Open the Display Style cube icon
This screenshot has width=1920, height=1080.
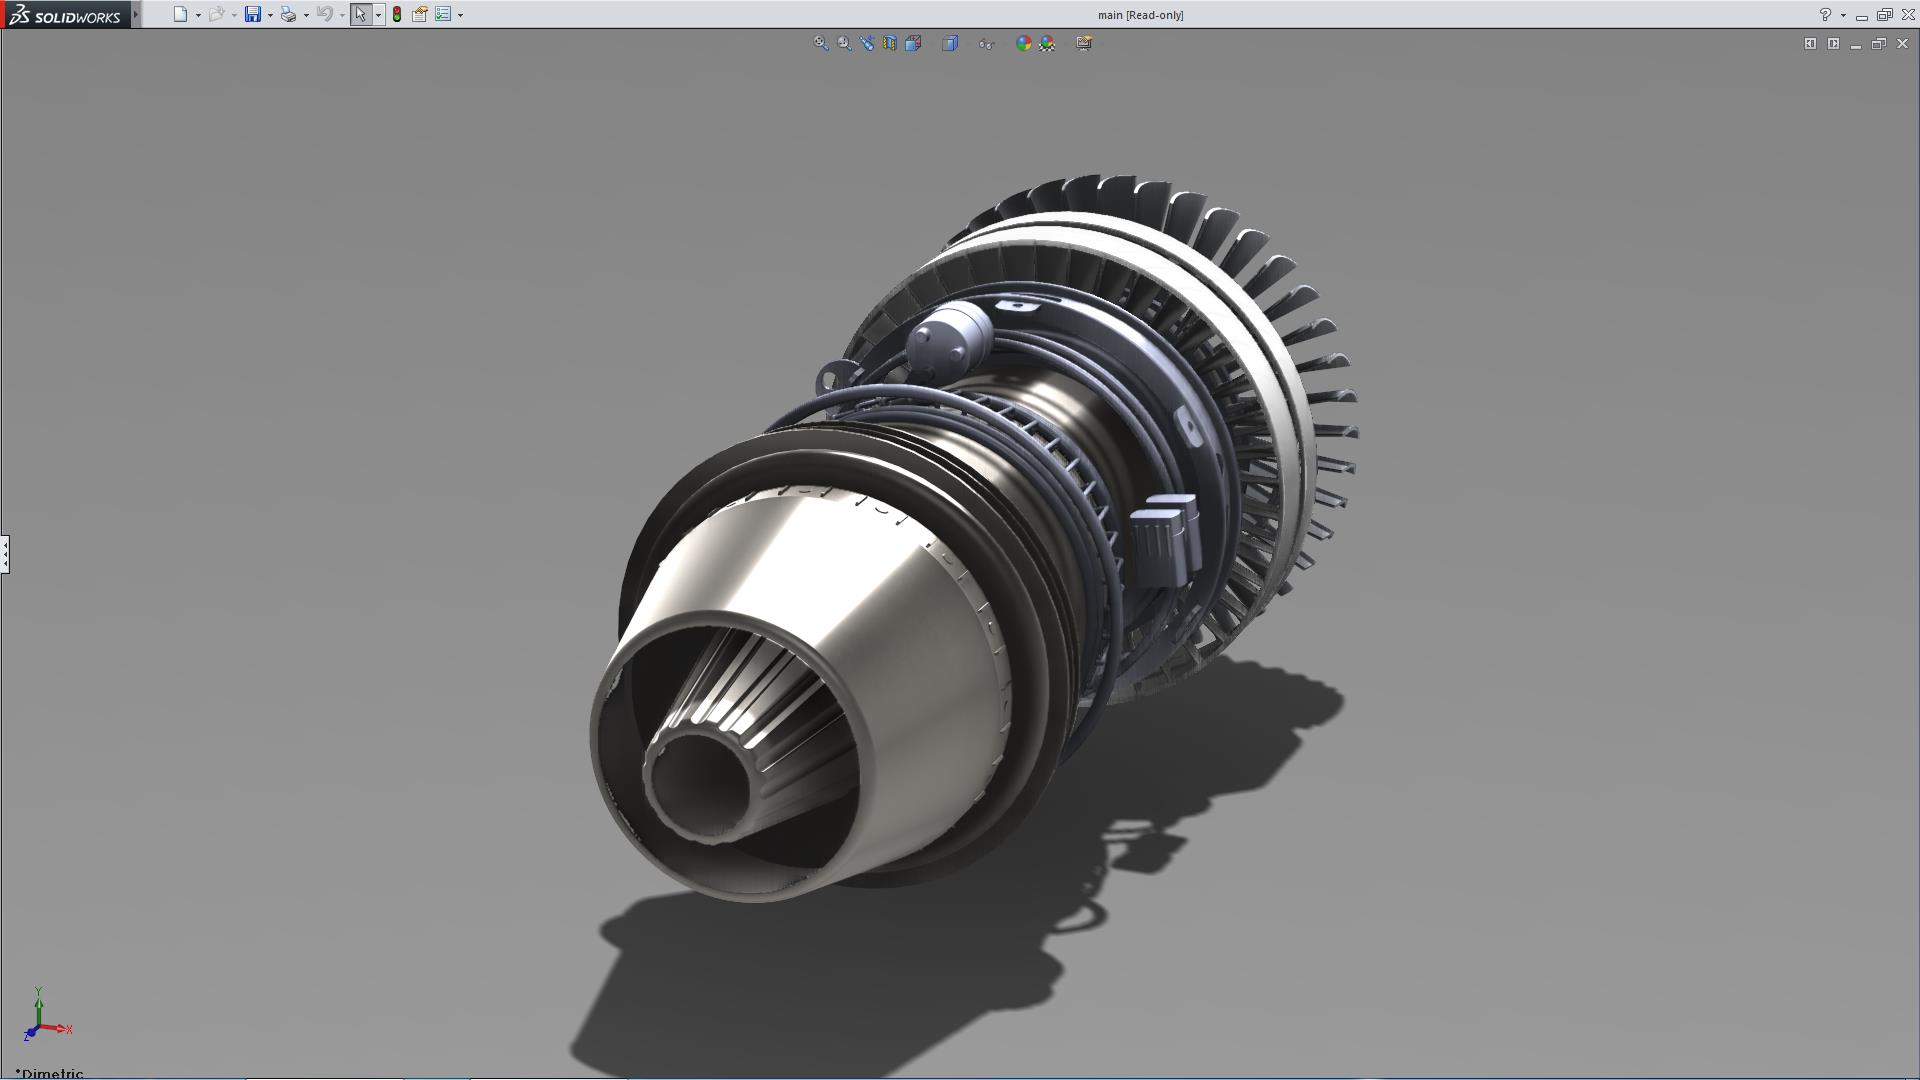tap(950, 43)
